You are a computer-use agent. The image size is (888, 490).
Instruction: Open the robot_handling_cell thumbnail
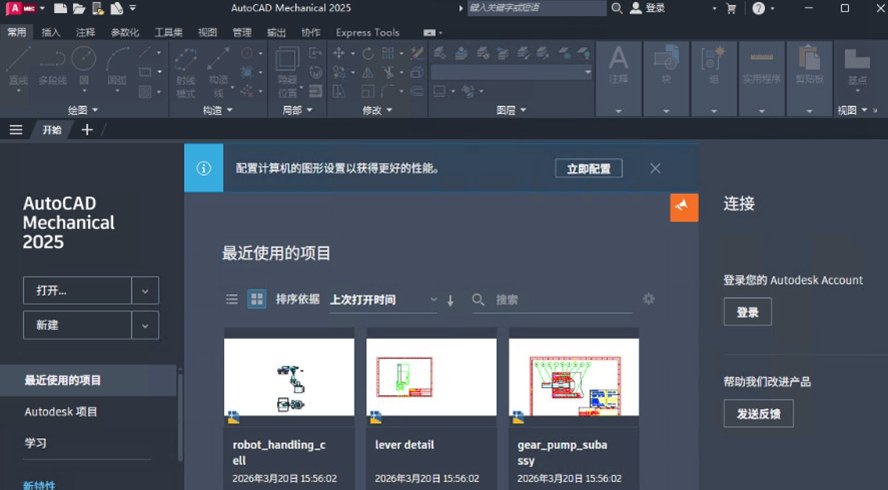(x=289, y=377)
